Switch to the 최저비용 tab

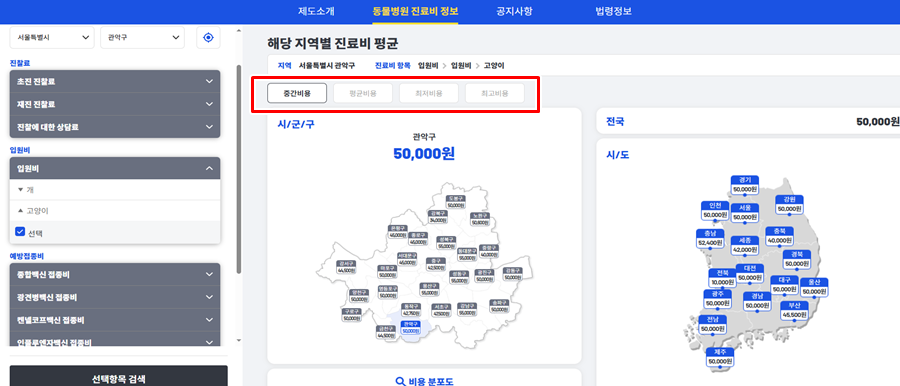click(429, 93)
